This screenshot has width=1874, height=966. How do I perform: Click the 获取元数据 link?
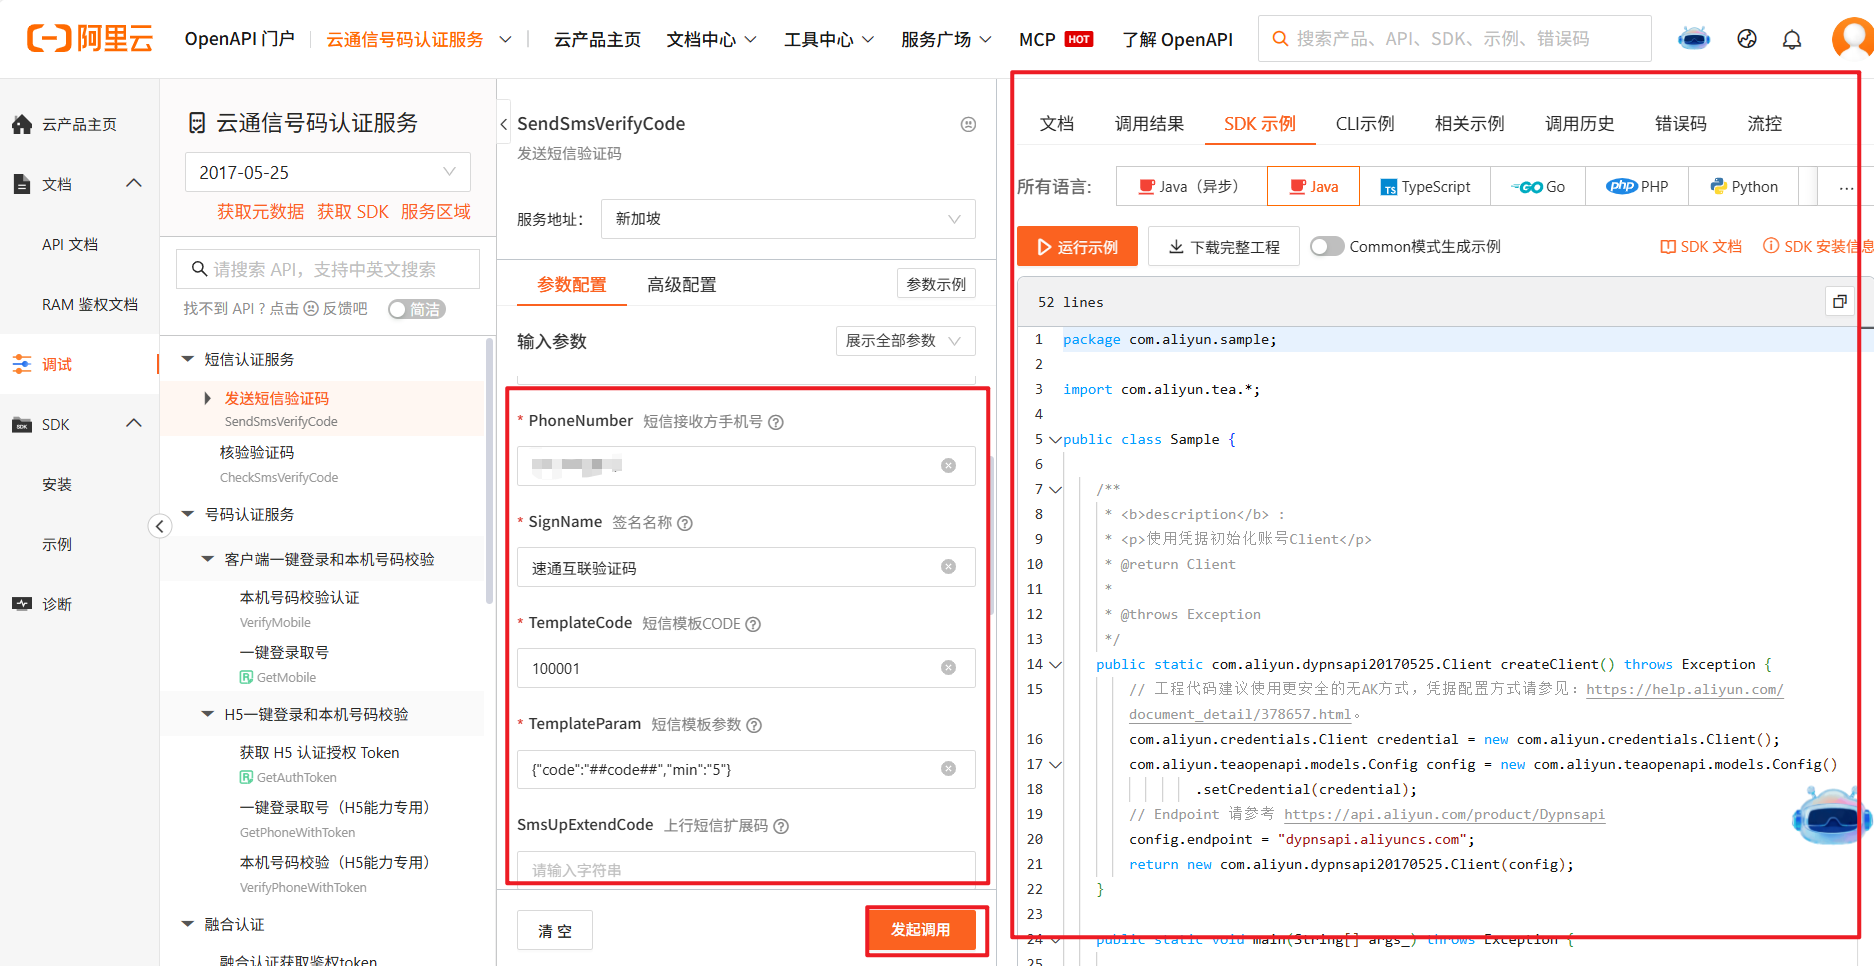(x=261, y=212)
